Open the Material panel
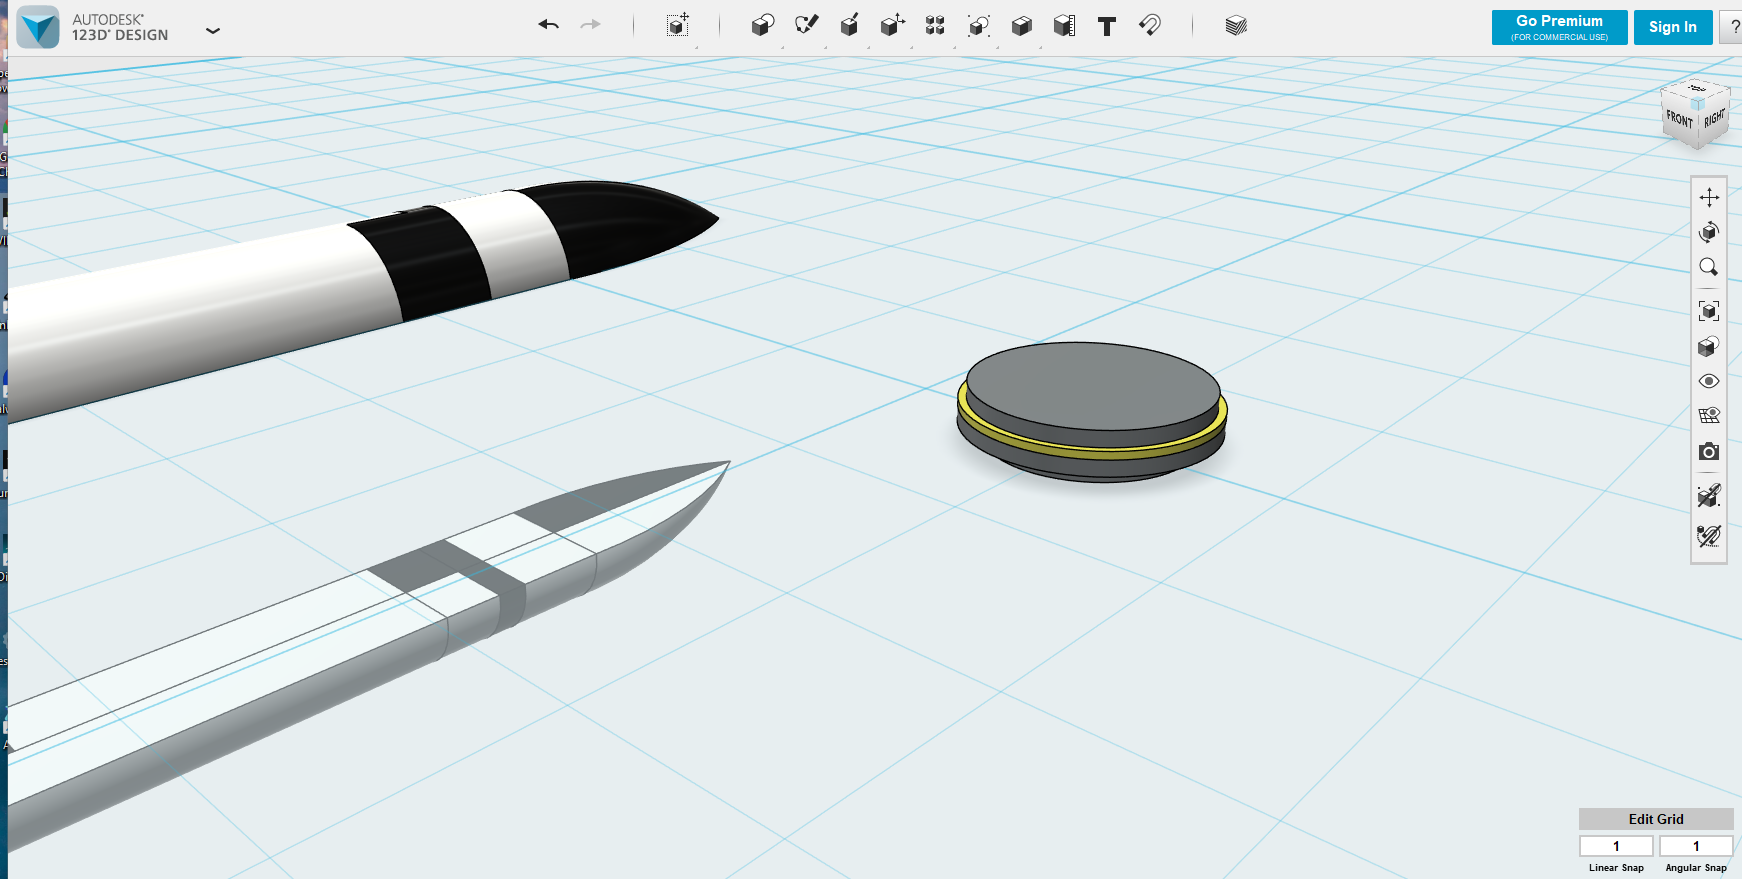Screen dimensions: 1742x879 coord(1236,25)
